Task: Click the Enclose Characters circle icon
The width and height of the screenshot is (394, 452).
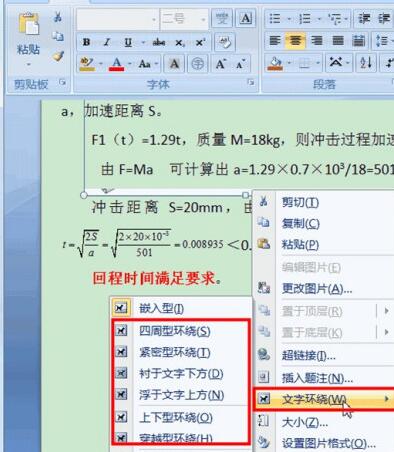Action: 198,64
